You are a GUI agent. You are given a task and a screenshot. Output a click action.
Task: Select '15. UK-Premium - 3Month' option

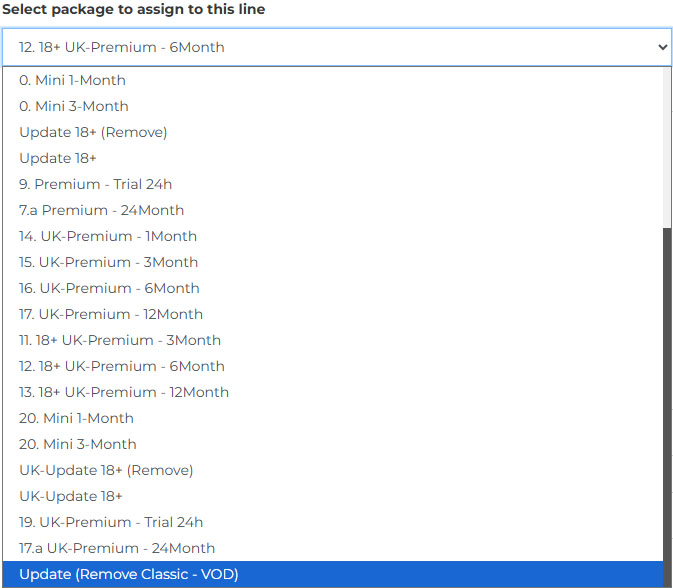click(x=108, y=262)
